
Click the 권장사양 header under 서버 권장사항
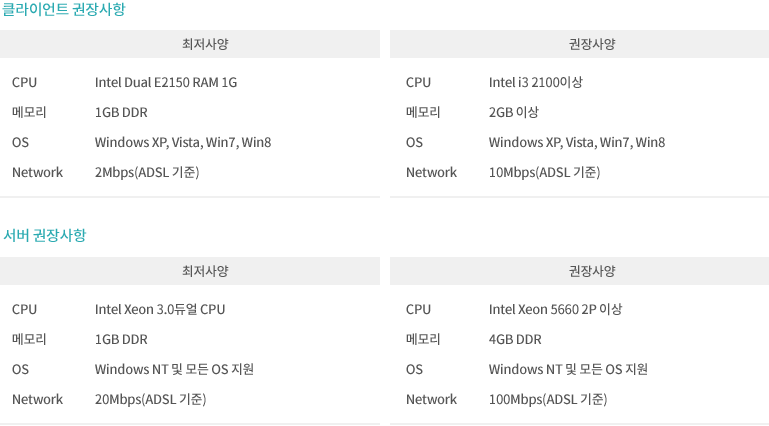coord(592,271)
